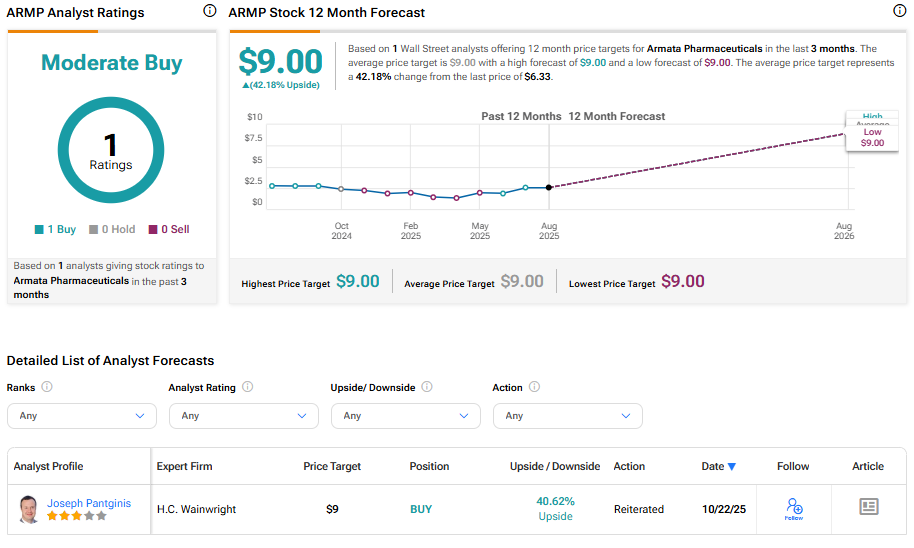Open the Upside/Downside dropdown
This screenshot has width=914, height=548.
pos(406,416)
